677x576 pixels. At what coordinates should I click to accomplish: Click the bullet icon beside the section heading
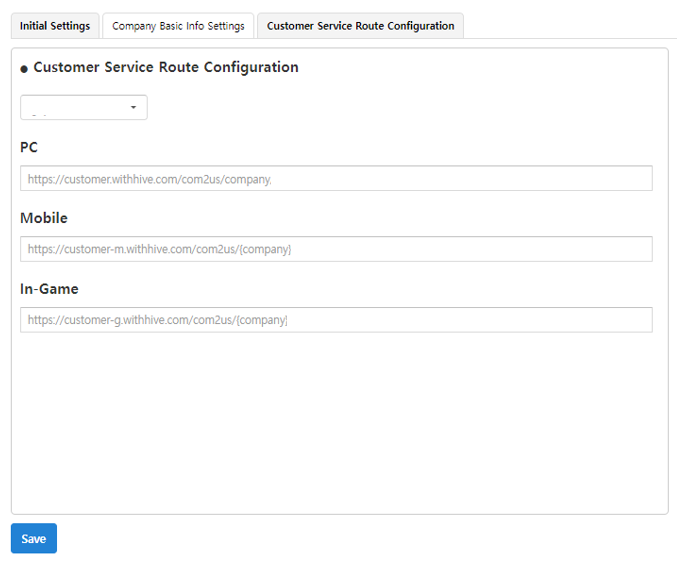pos(24,69)
